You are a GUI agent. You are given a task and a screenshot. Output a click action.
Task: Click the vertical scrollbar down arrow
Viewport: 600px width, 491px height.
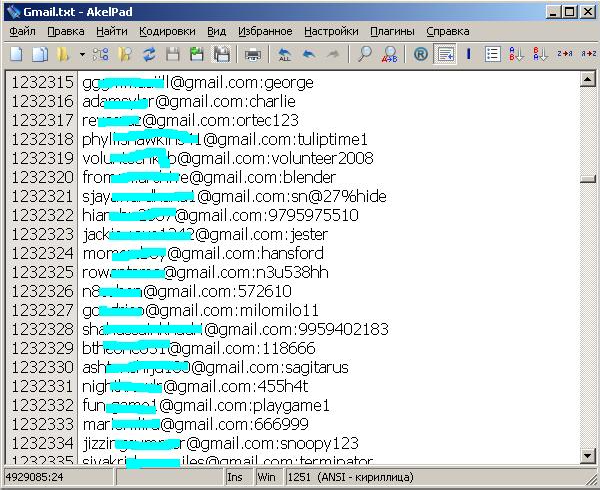point(589,458)
